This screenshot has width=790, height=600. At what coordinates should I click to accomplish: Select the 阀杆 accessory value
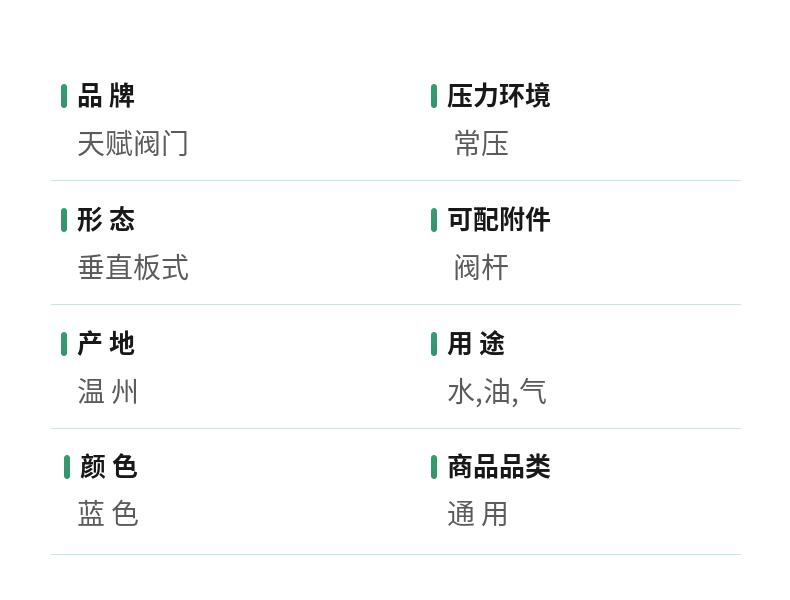click(x=481, y=268)
